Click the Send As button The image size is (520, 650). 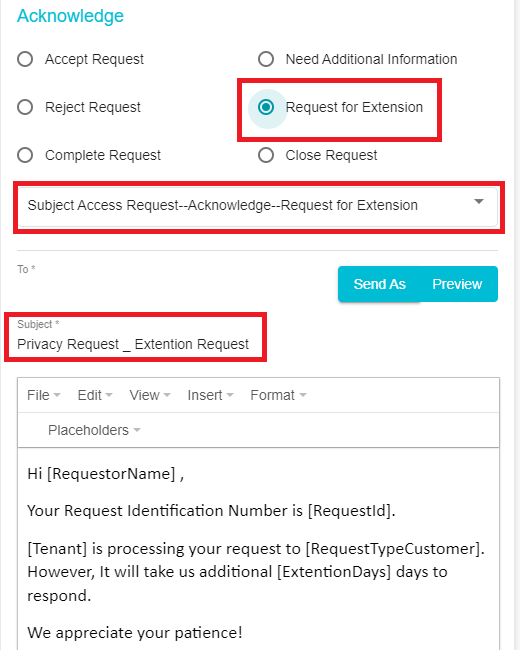379,284
